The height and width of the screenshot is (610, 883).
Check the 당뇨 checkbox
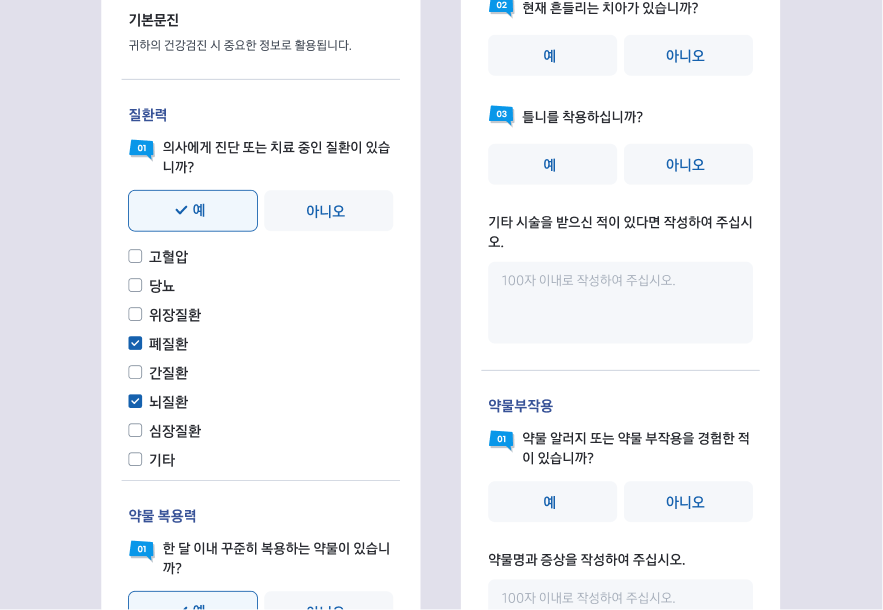pos(135,285)
